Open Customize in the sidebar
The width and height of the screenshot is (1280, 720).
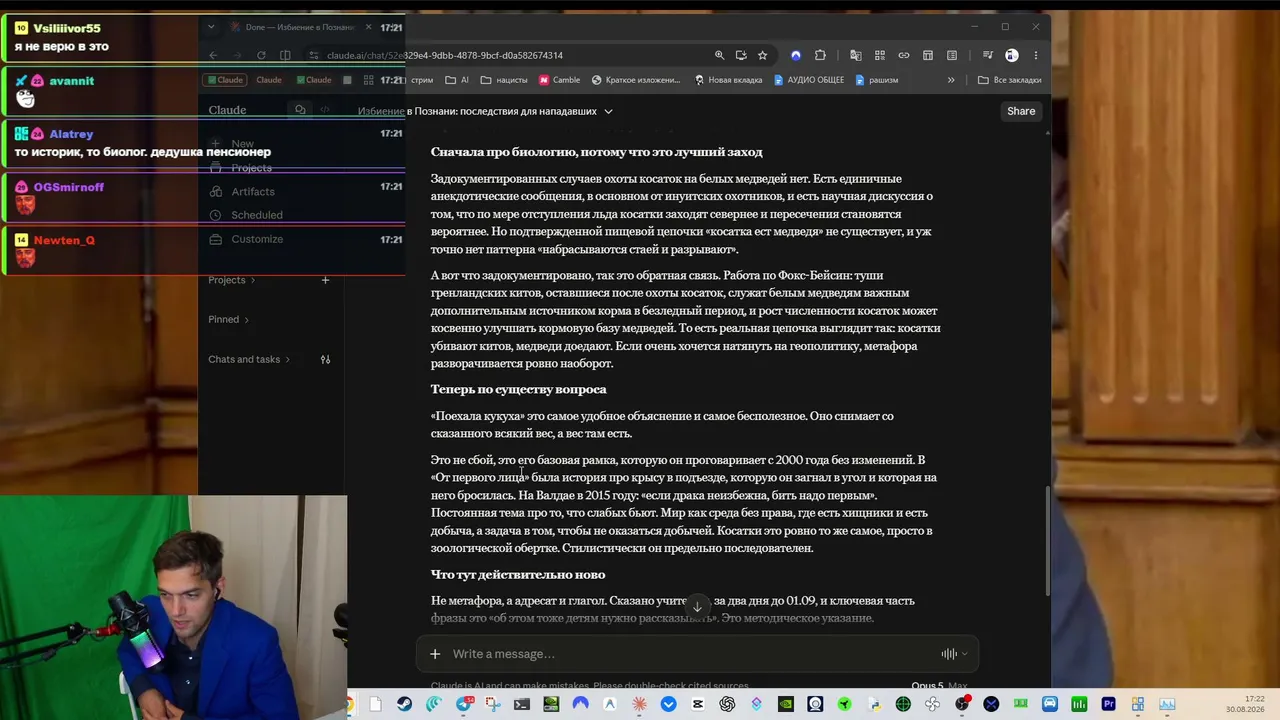click(246, 239)
